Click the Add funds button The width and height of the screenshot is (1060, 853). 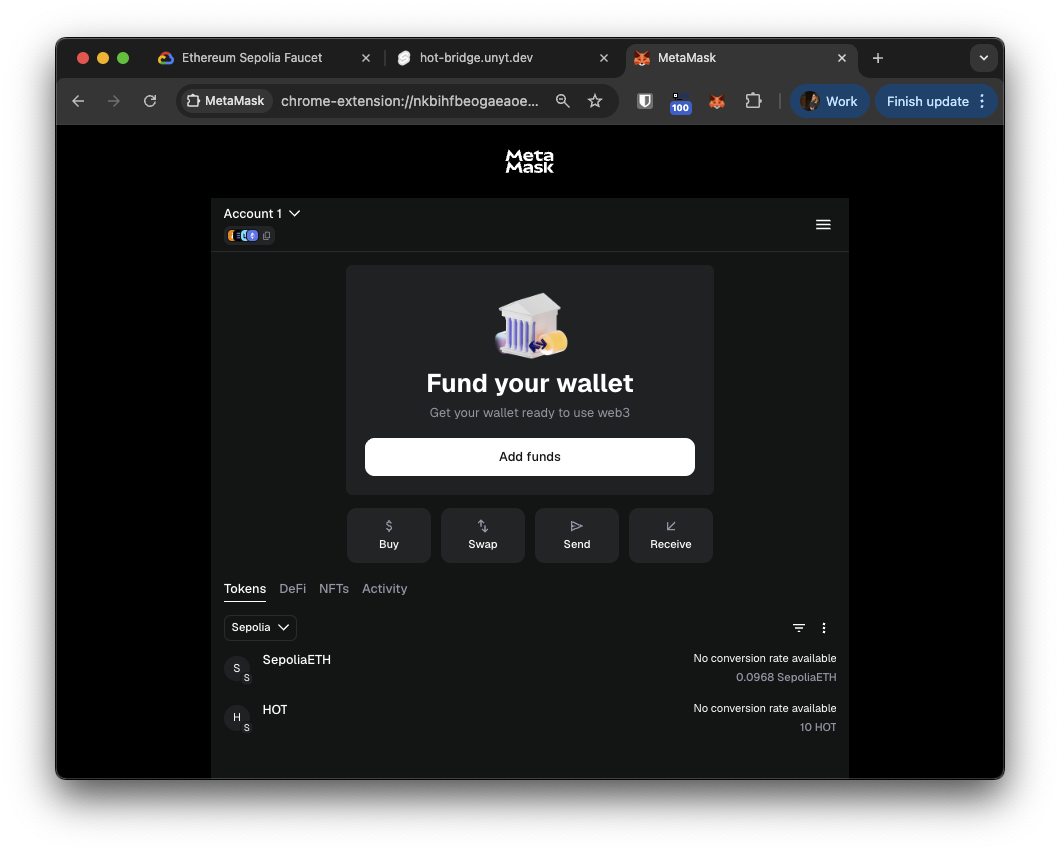(529, 456)
